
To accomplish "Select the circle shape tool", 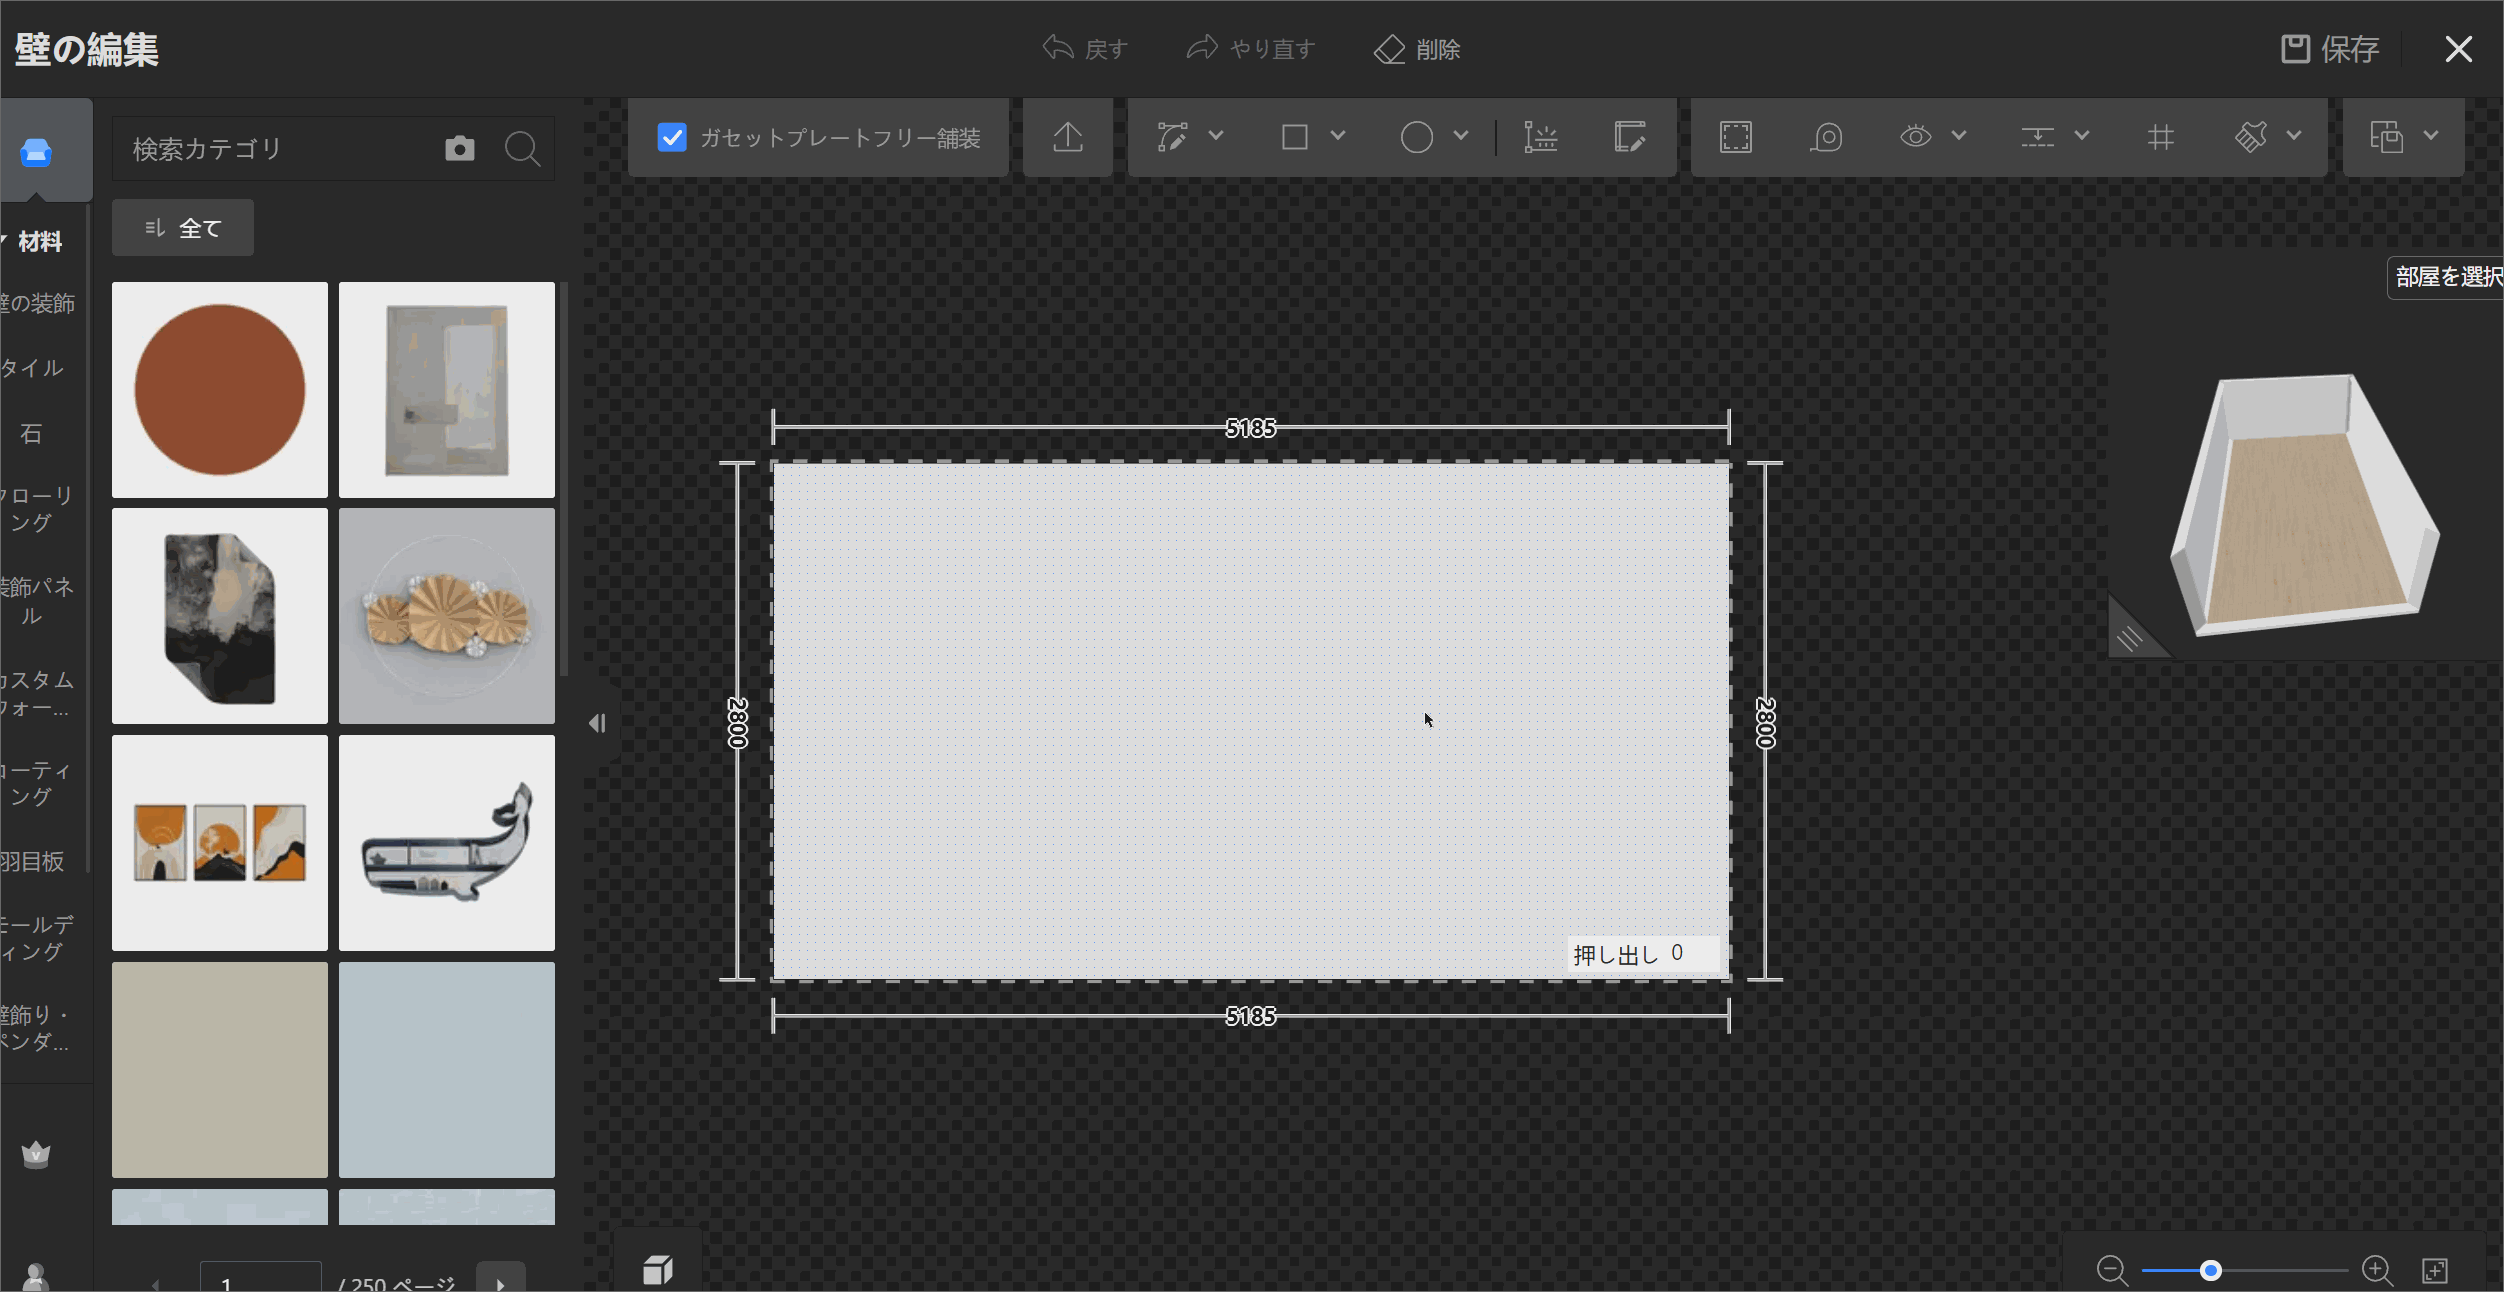I will tap(1416, 137).
